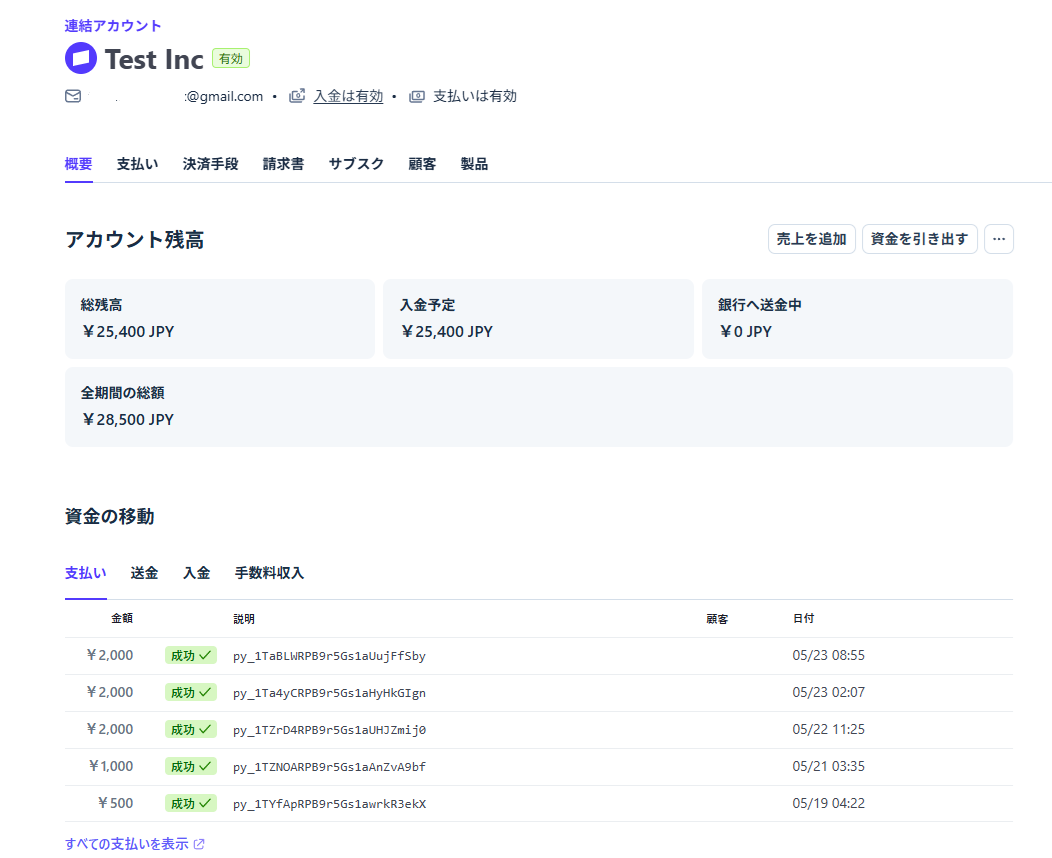Click the 資金を引き出す button

pos(919,239)
